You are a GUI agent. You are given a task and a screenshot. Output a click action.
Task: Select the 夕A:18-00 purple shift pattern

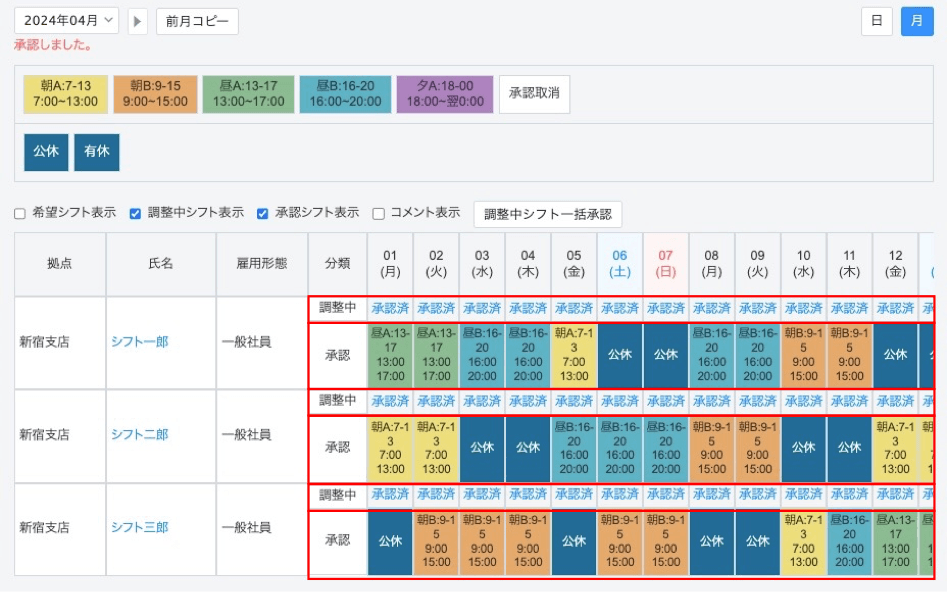click(444, 94)
